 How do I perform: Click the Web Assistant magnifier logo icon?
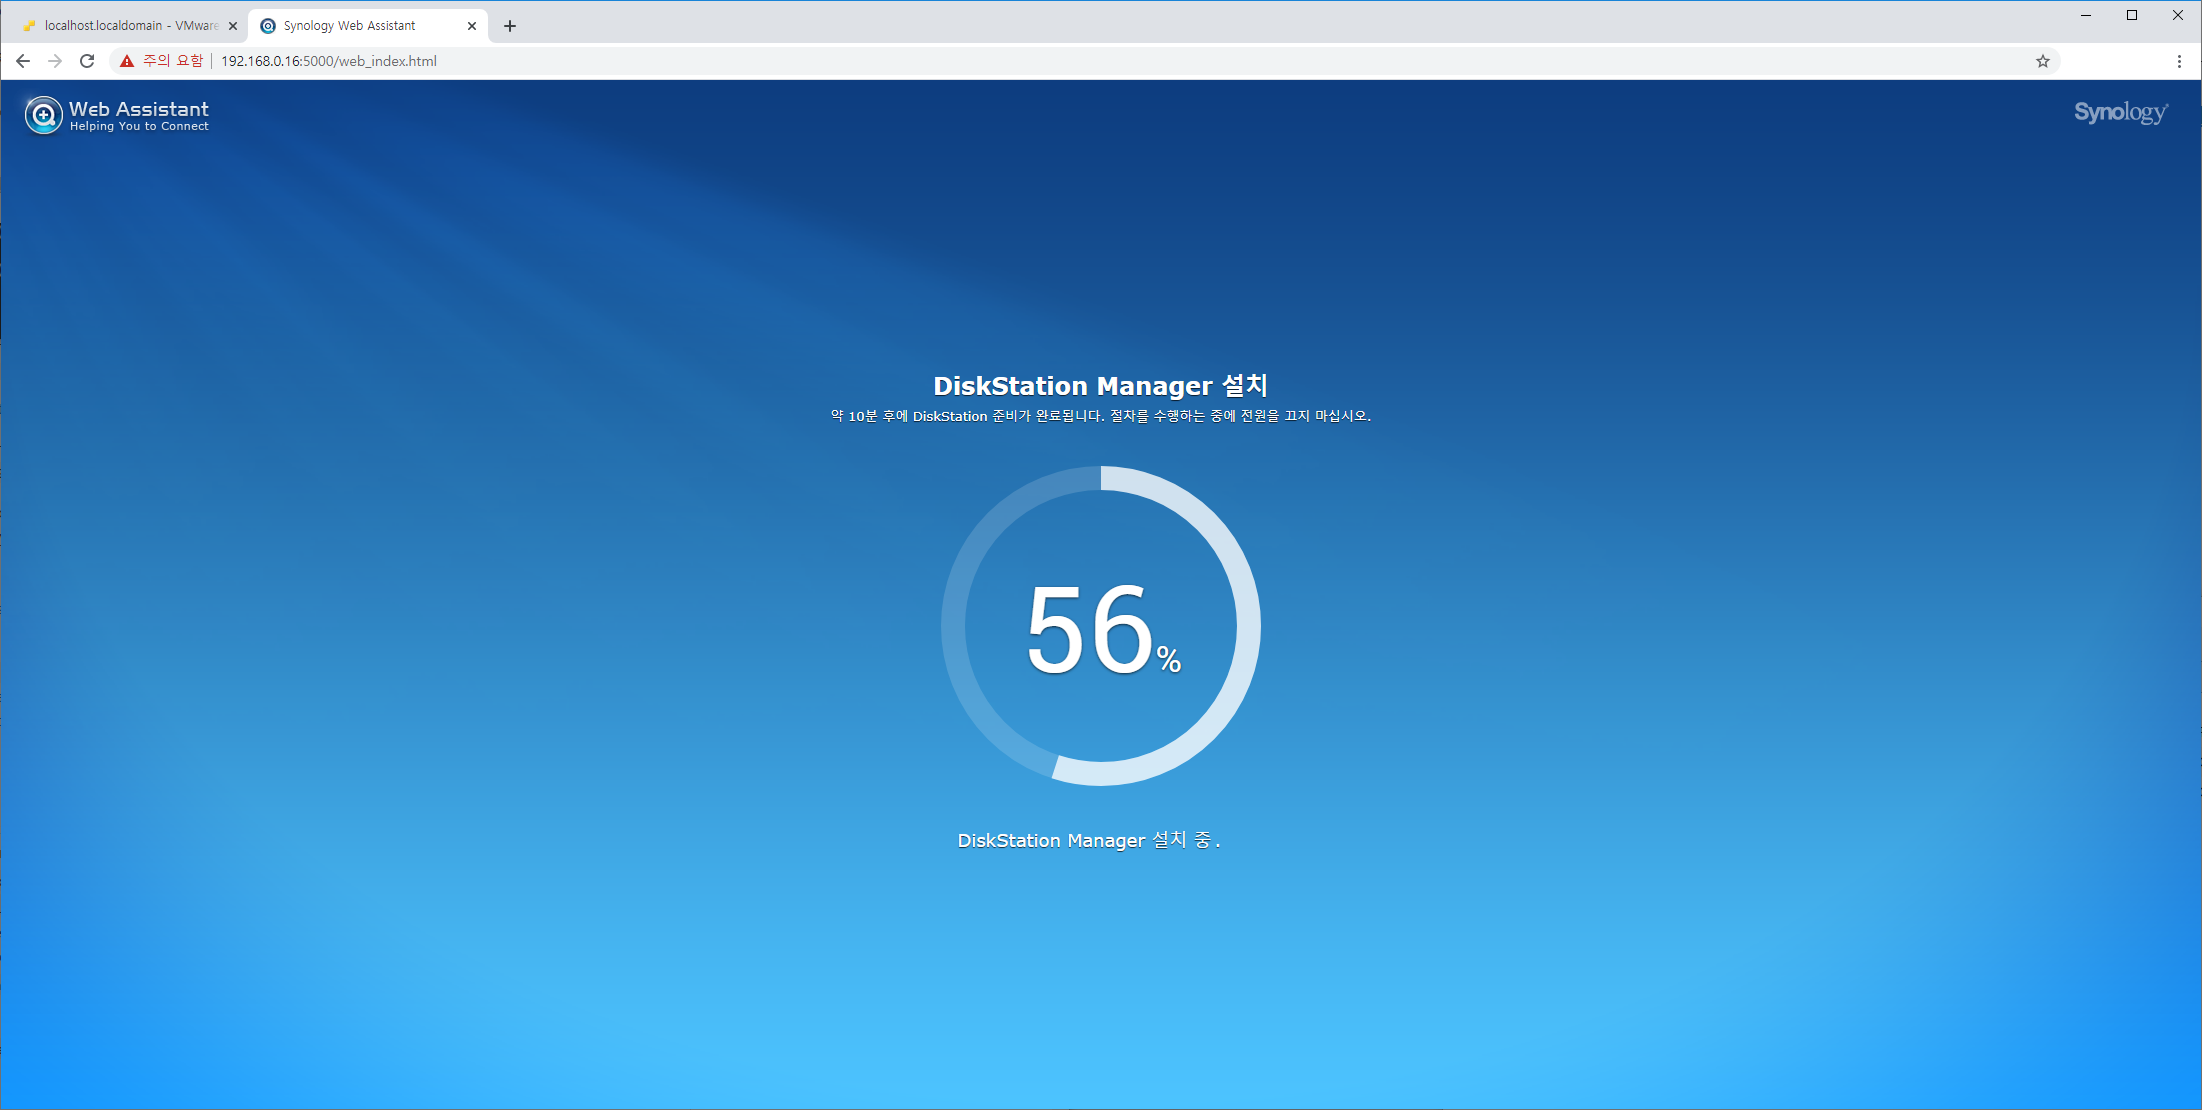click(x=43, y=115)
